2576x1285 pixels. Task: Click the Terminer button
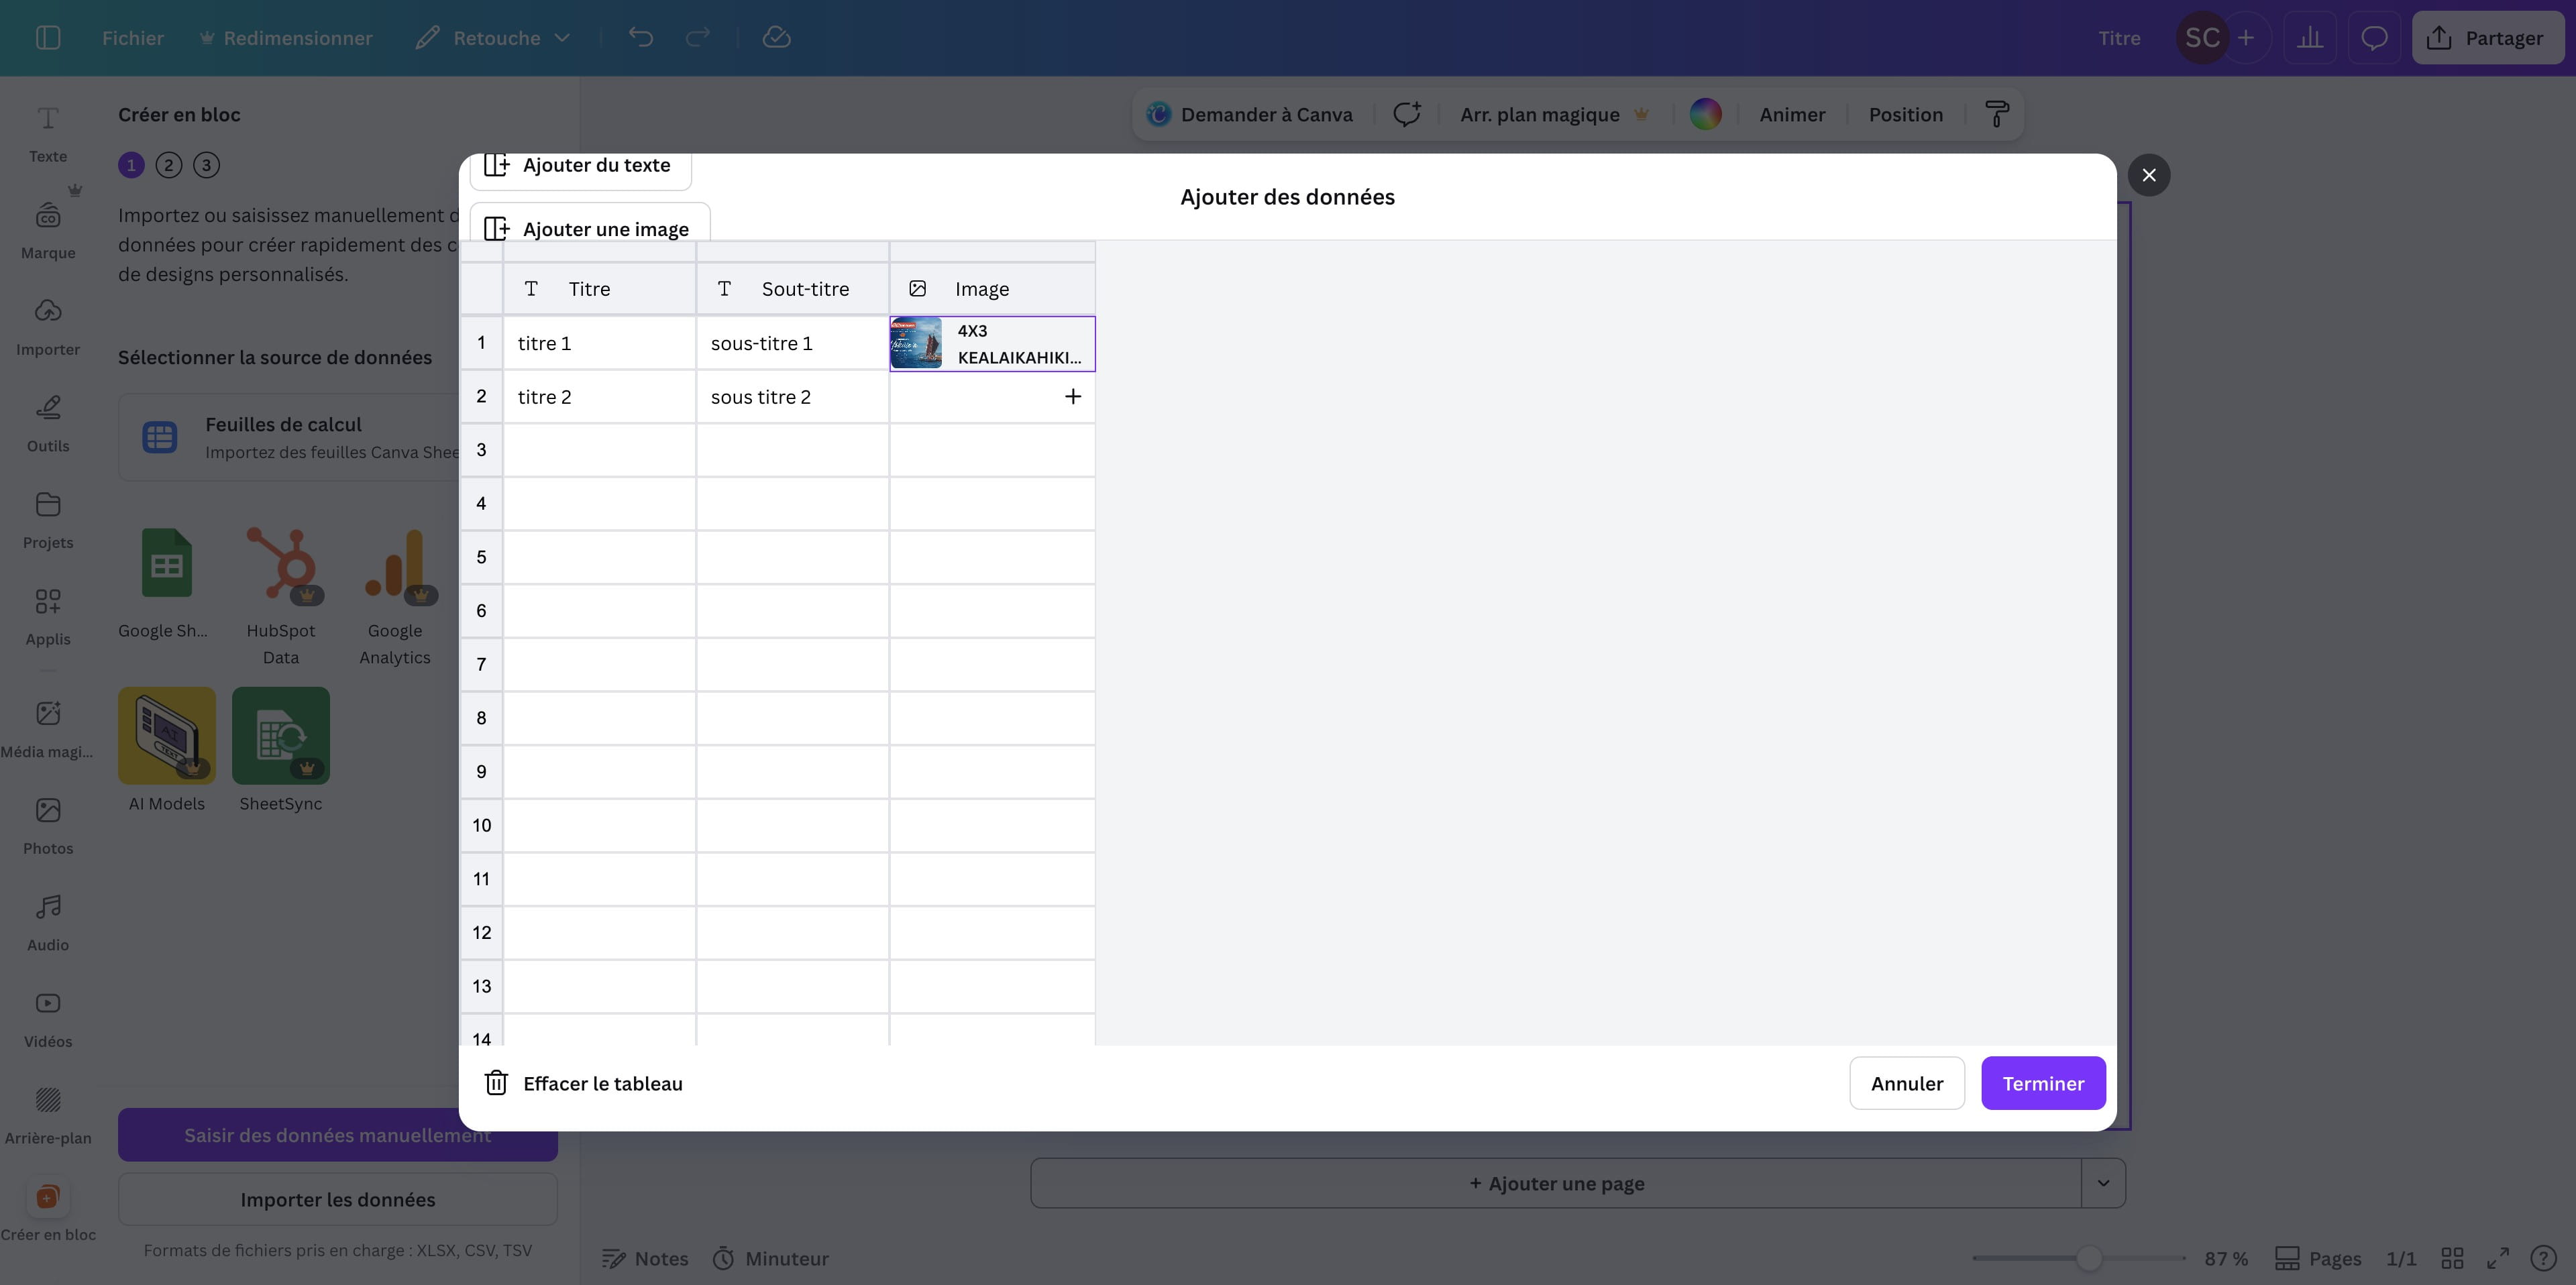click(2043, 1083)
